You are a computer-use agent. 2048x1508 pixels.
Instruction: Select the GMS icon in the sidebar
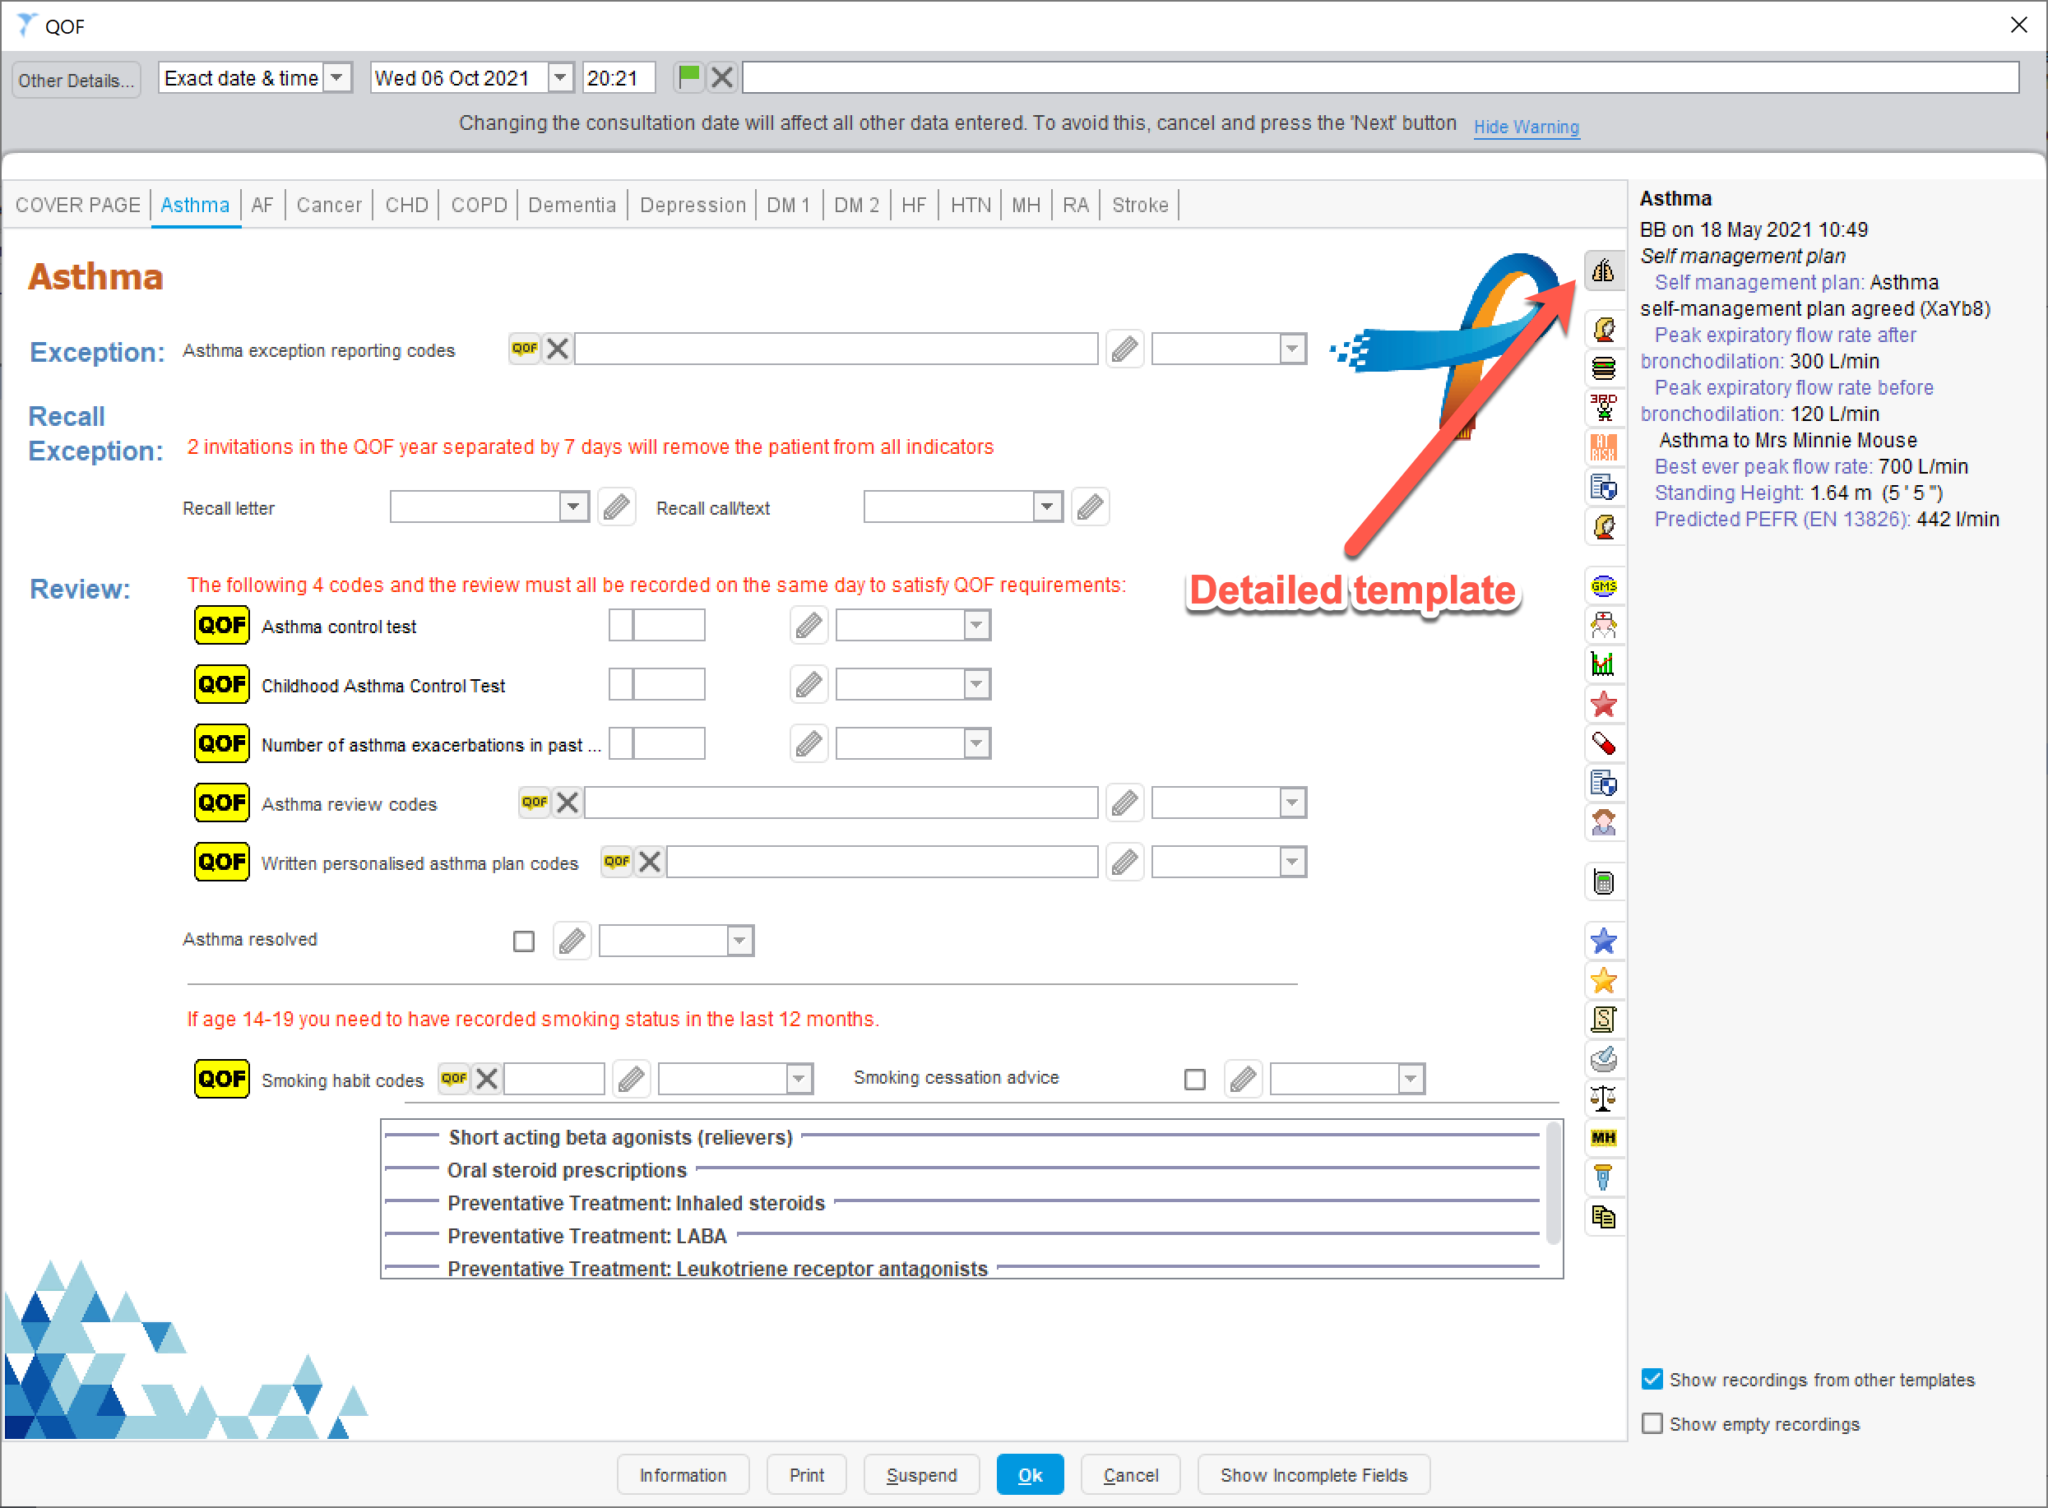point(1605,585)
